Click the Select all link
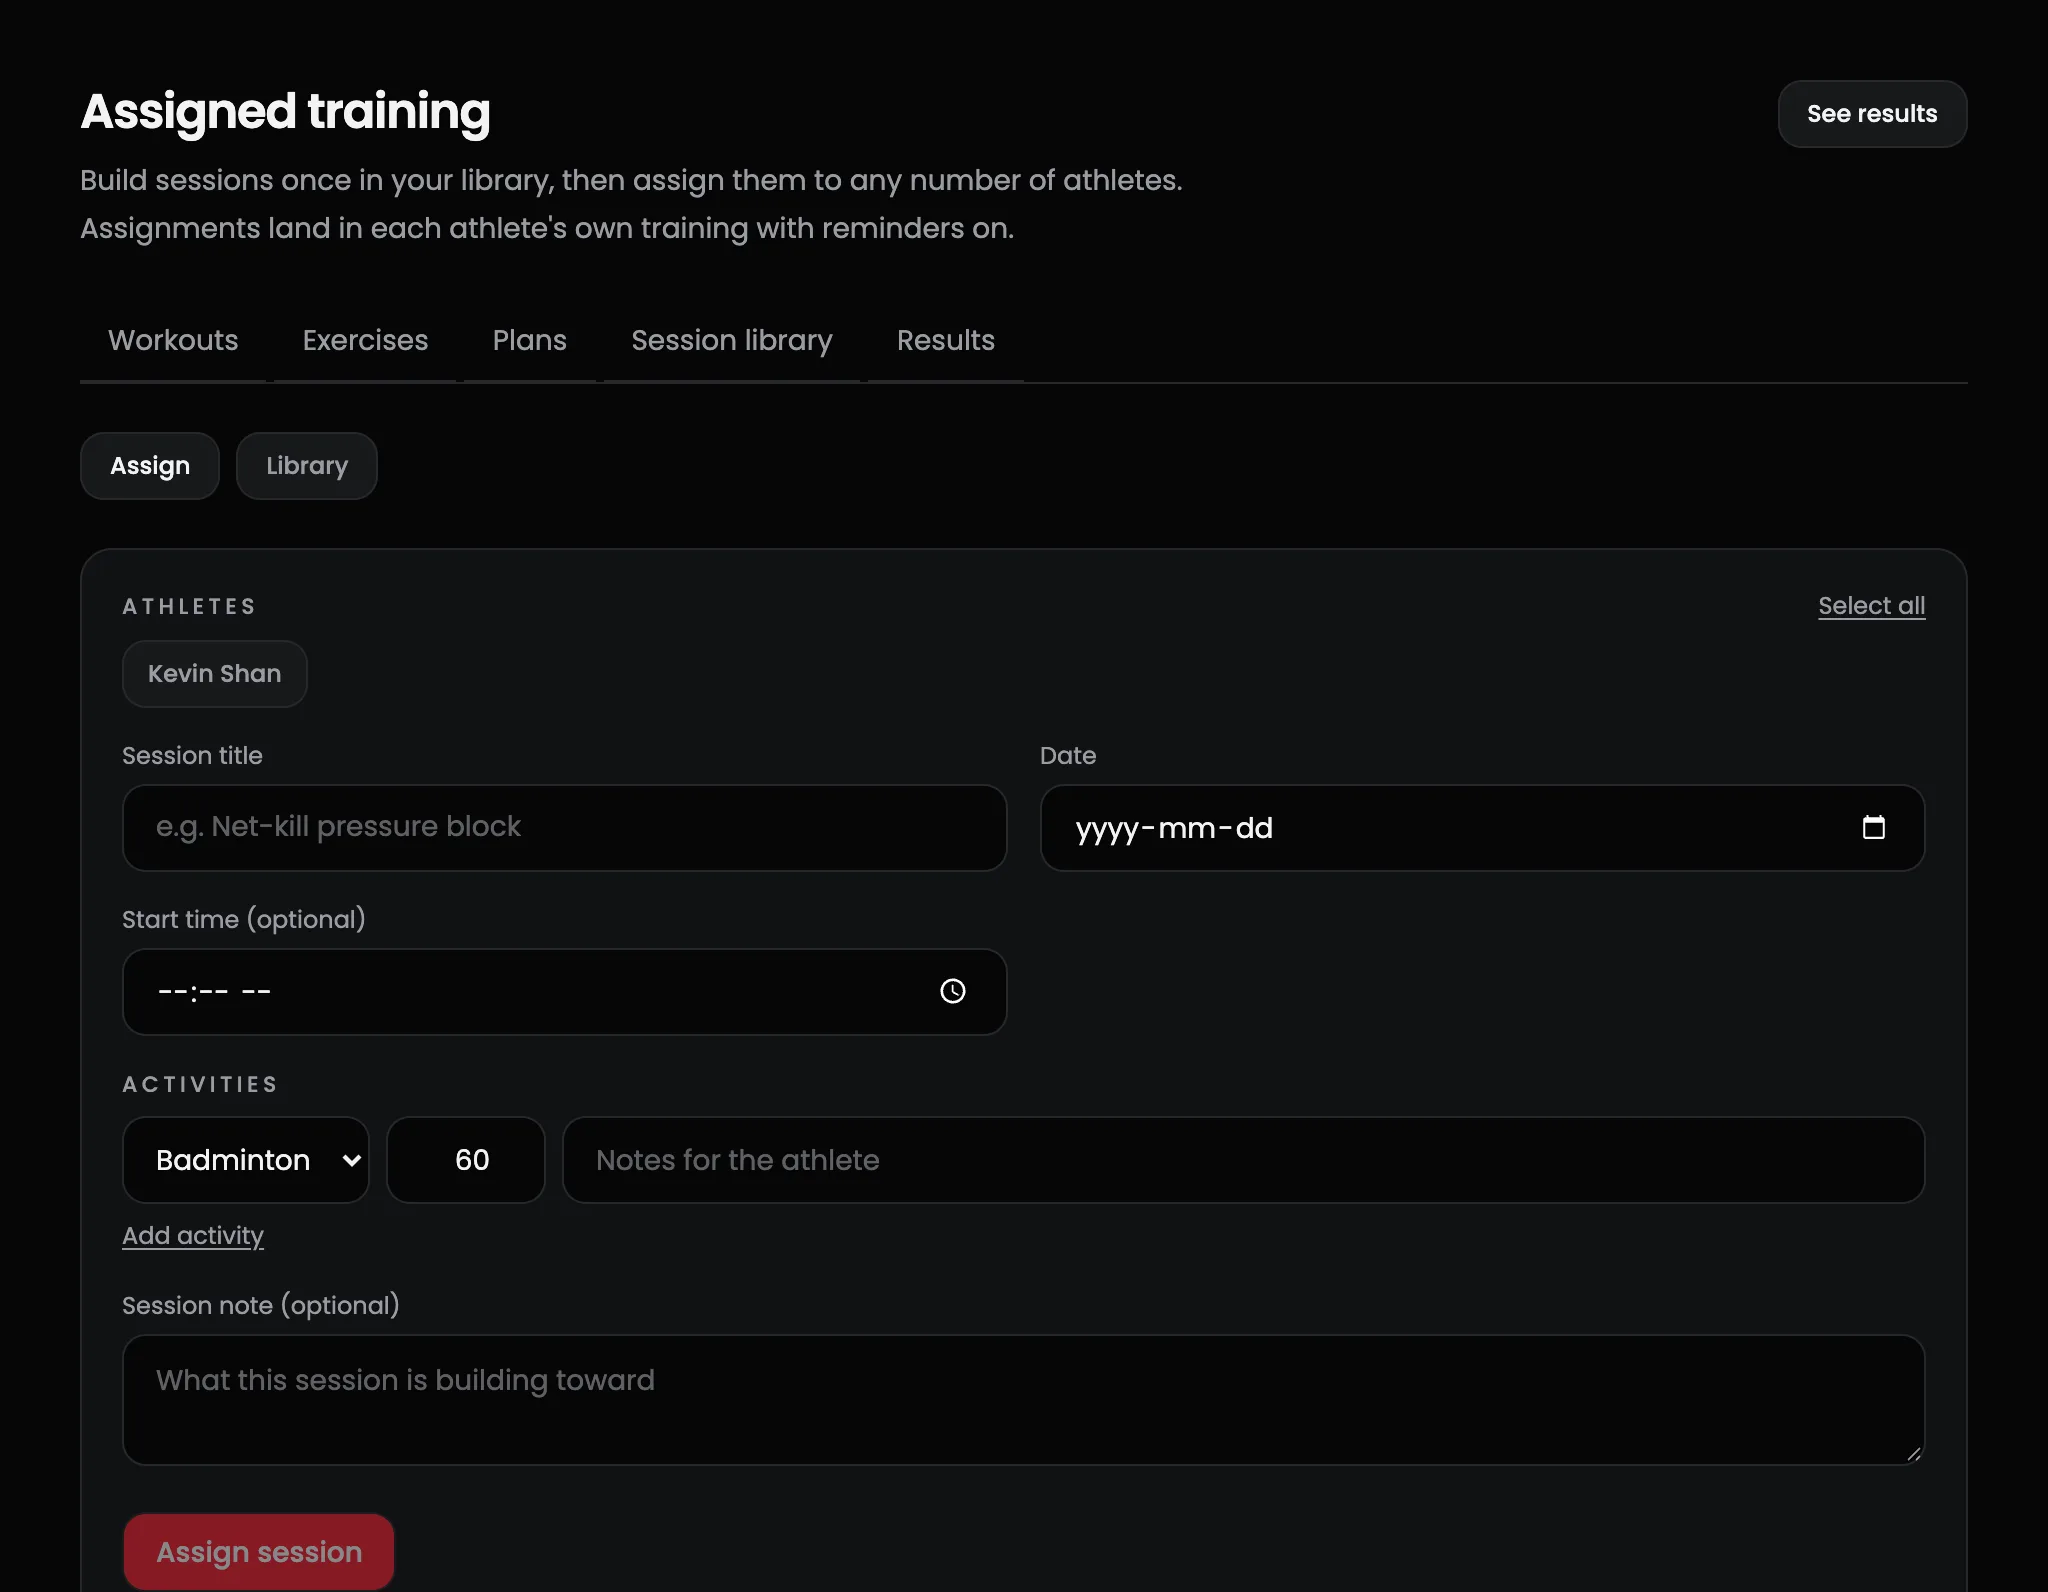This screenshot has height=1592, width=2048. tap(1872, 606)
